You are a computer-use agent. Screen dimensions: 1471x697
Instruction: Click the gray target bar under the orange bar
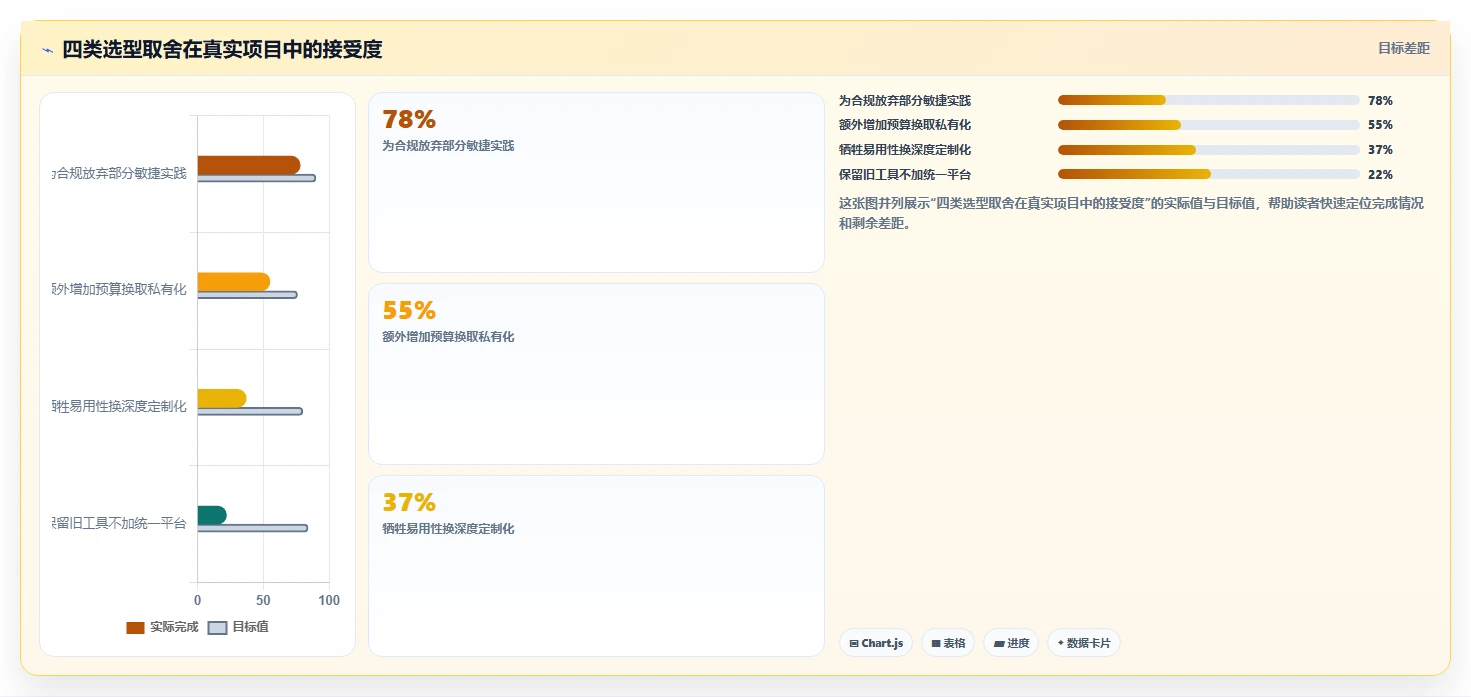[x=247, y=295]
